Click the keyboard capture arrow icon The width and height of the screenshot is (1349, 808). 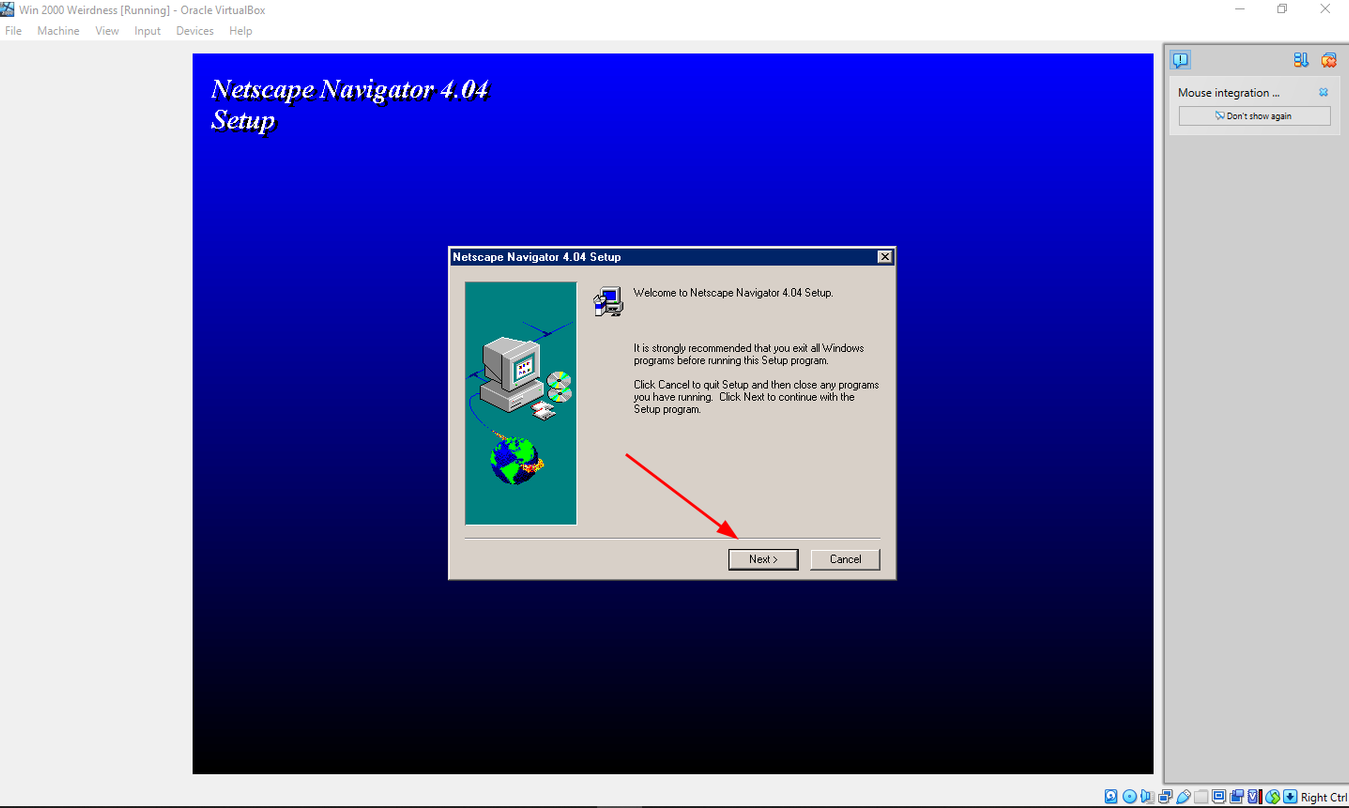pos(1291,797)
